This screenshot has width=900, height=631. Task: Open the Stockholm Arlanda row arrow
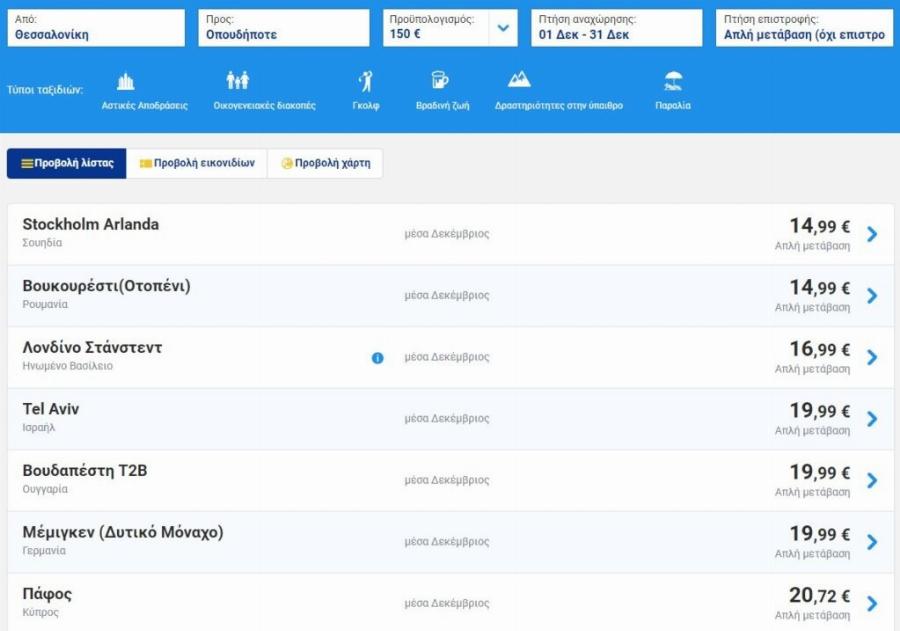872,234
